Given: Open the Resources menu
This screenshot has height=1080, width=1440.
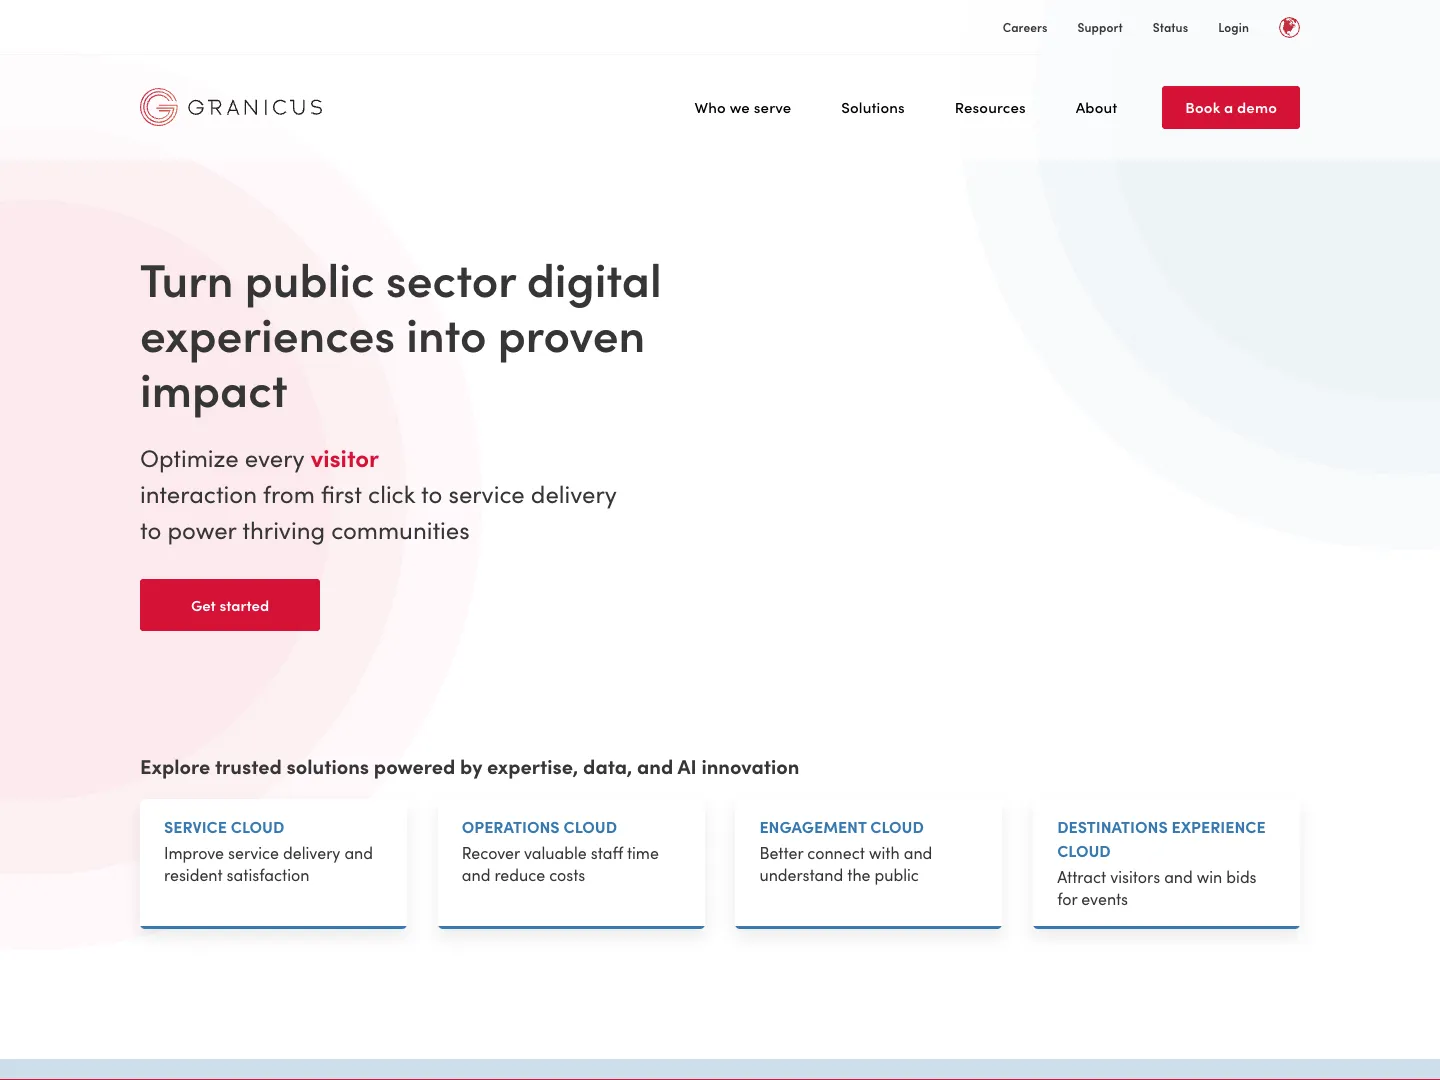Looking at the screenshot, I should [x=990, y=108].
